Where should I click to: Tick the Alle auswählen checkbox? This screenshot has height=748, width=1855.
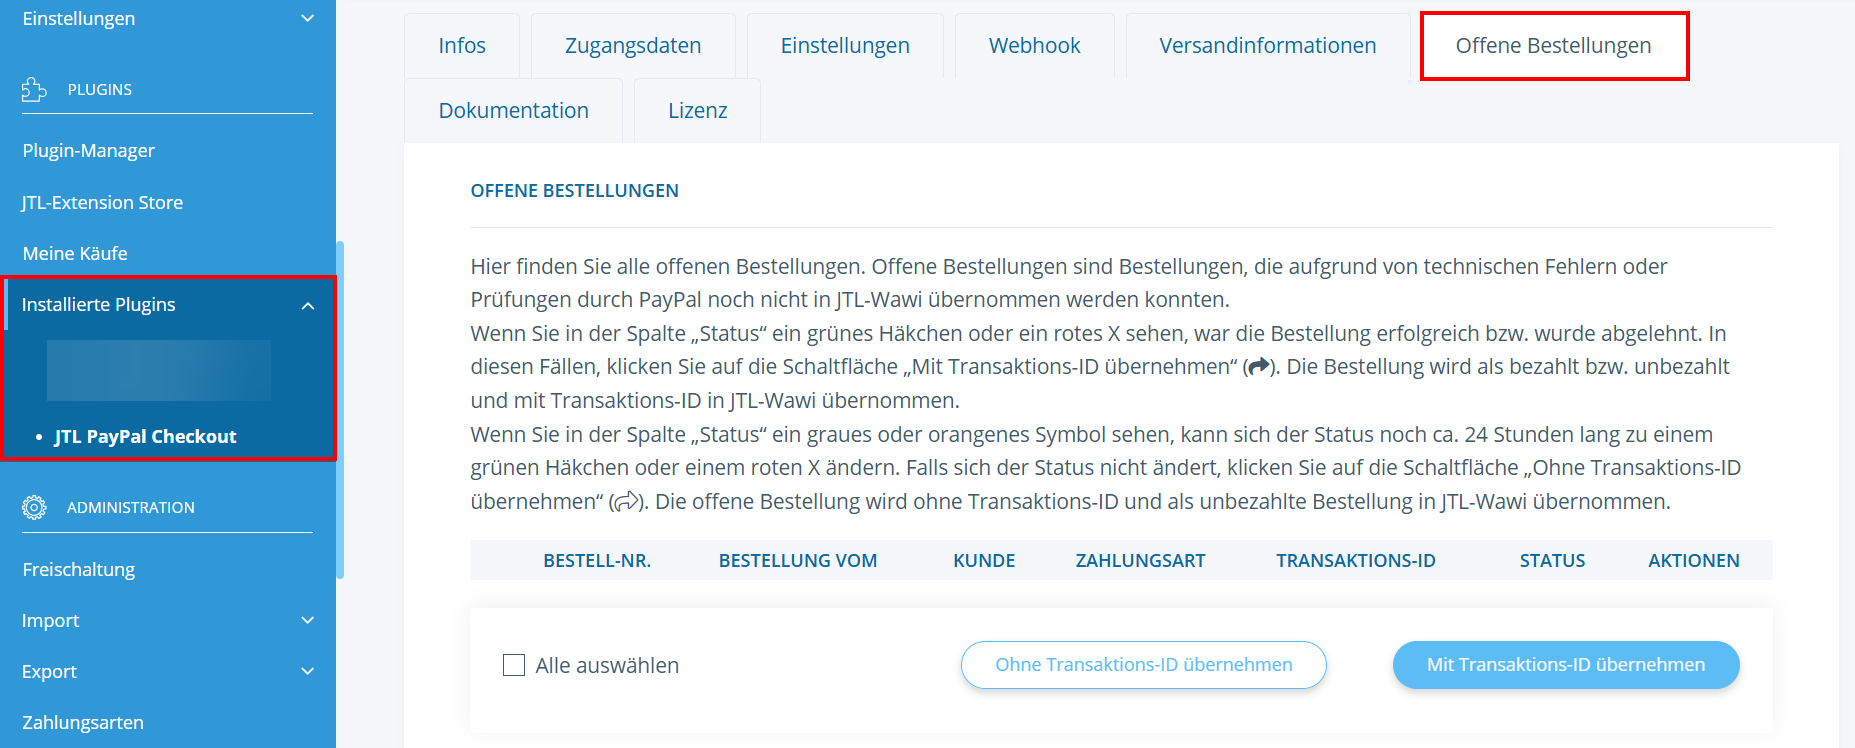click(x=514, y=665)
